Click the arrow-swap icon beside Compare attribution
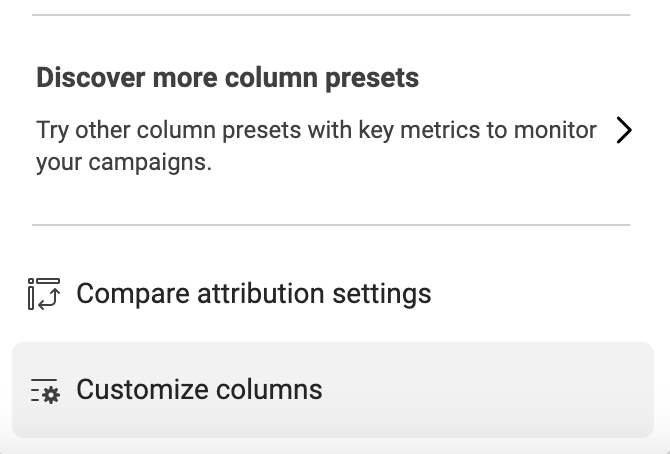The image size is (670, 454). click(44, 294)
